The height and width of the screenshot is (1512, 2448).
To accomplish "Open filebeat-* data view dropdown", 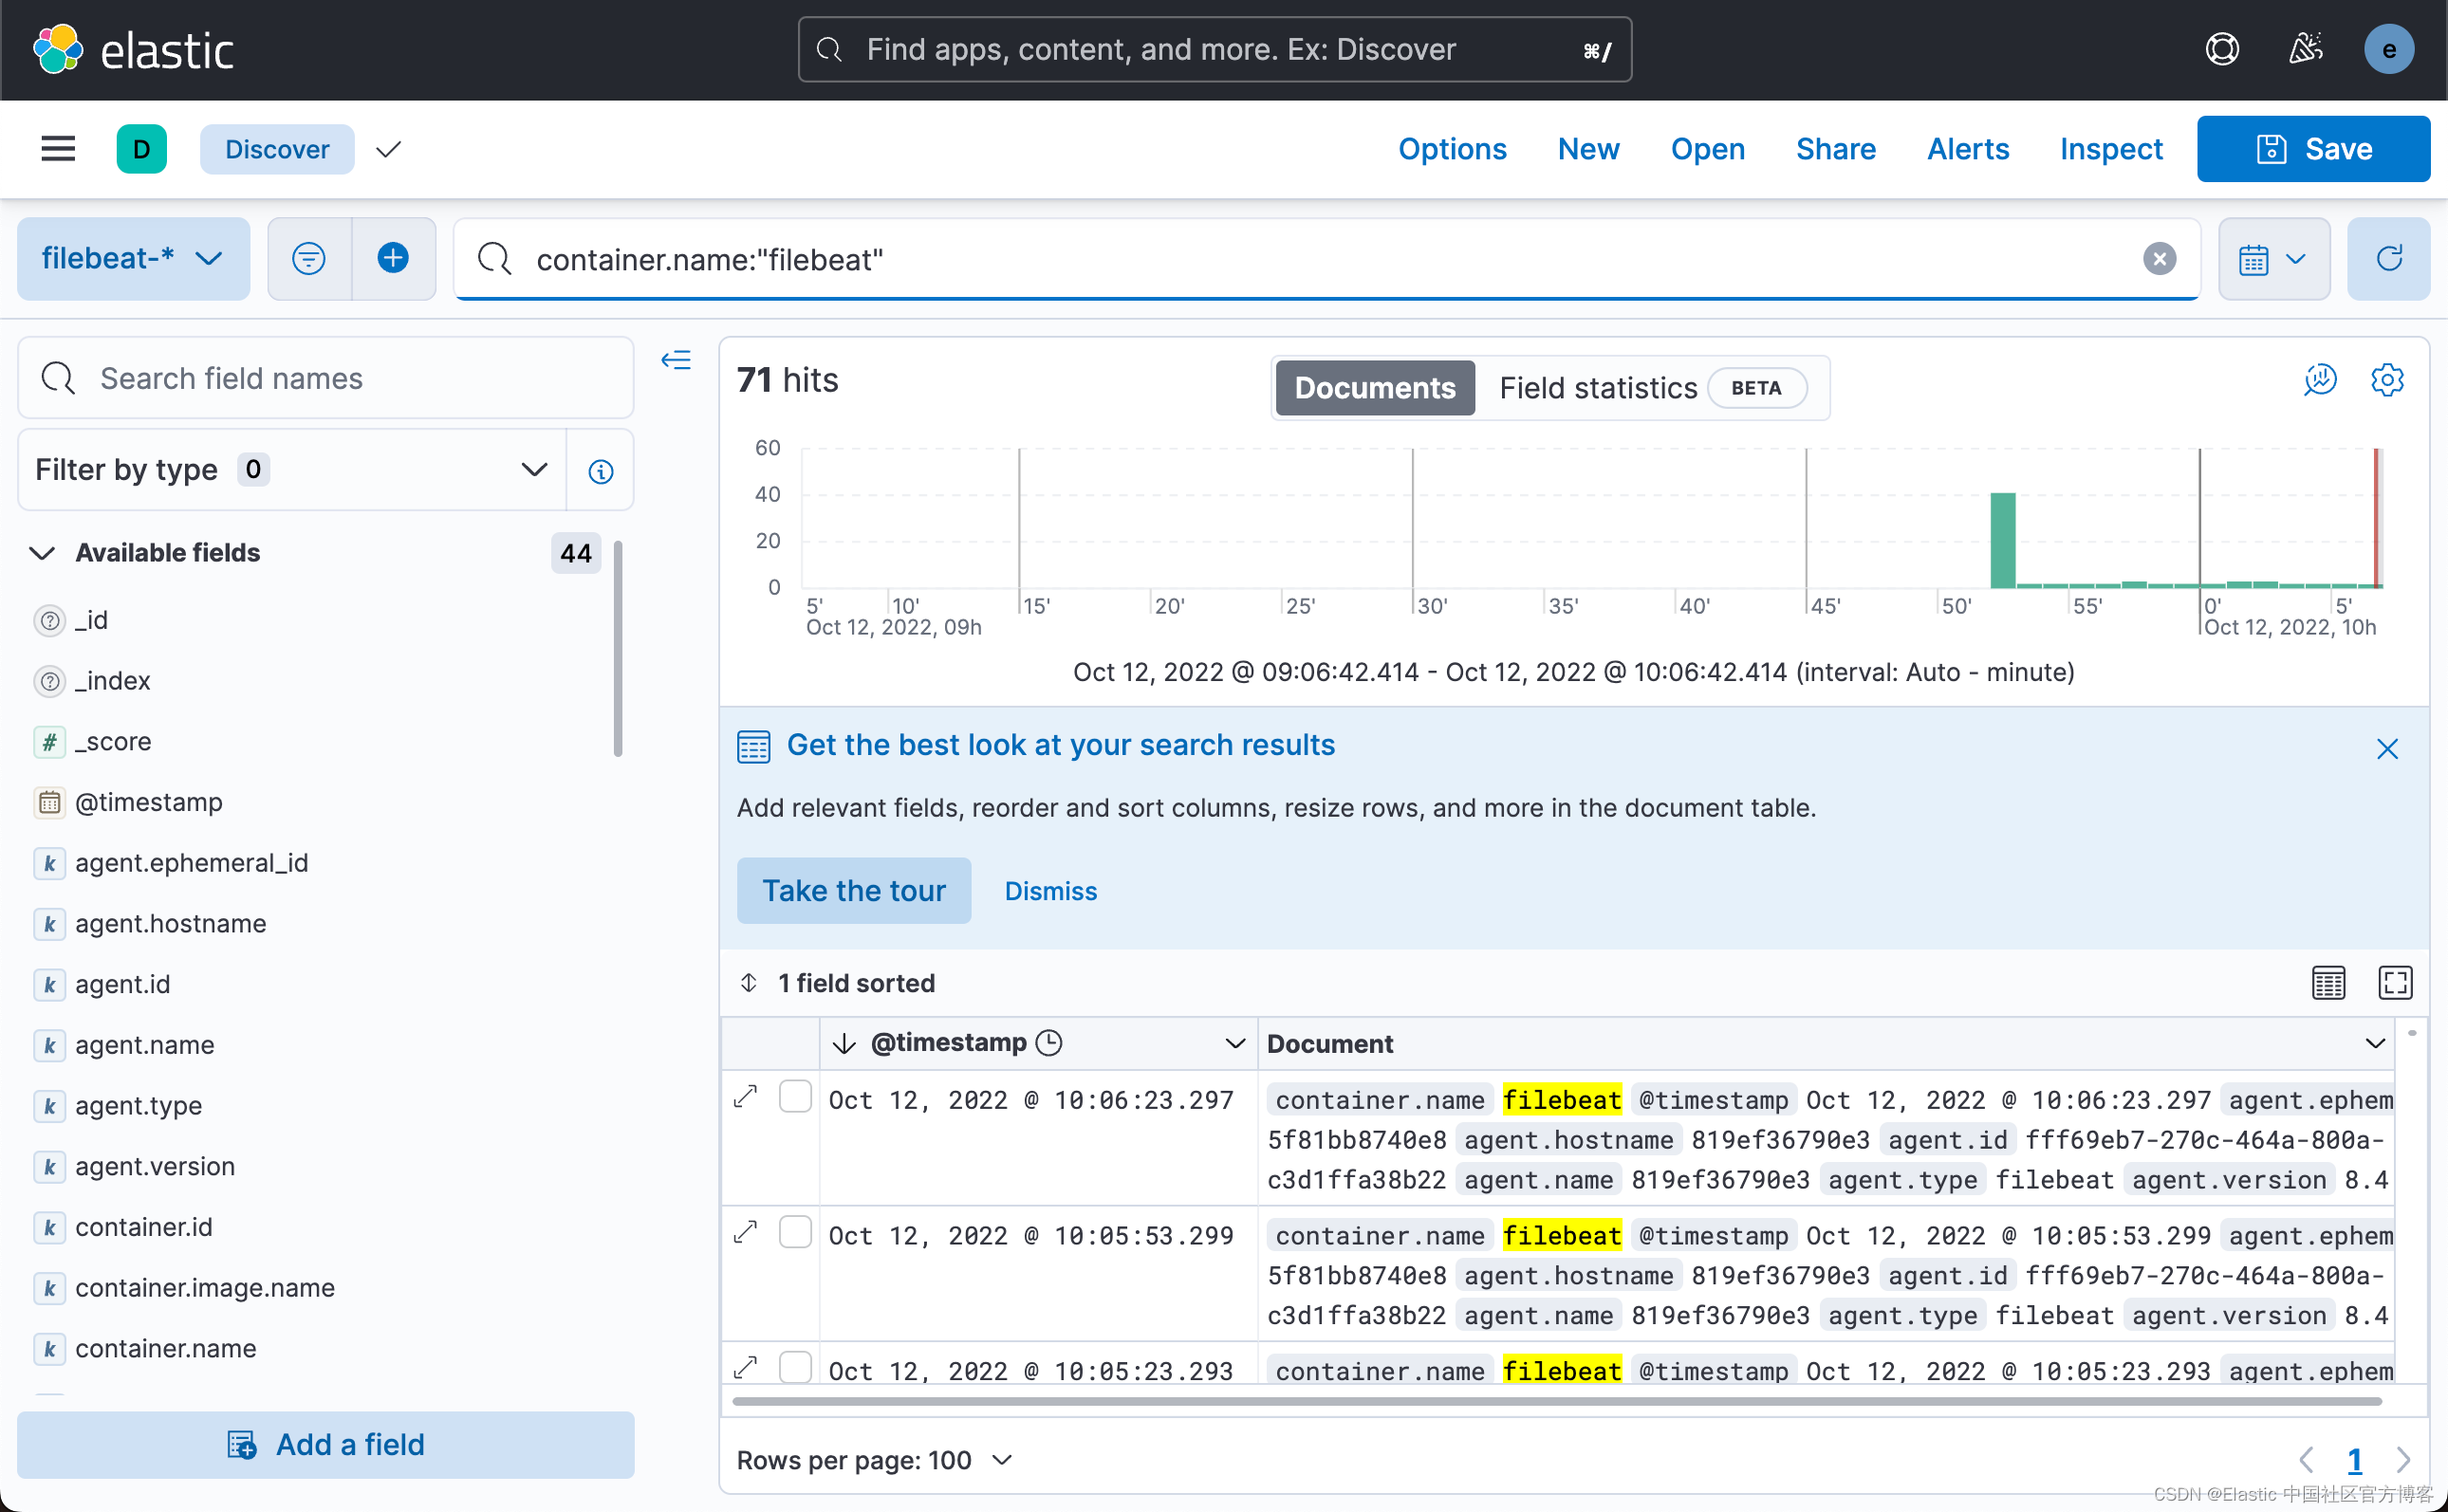I will pyautogui.click(x=133, y=259).
